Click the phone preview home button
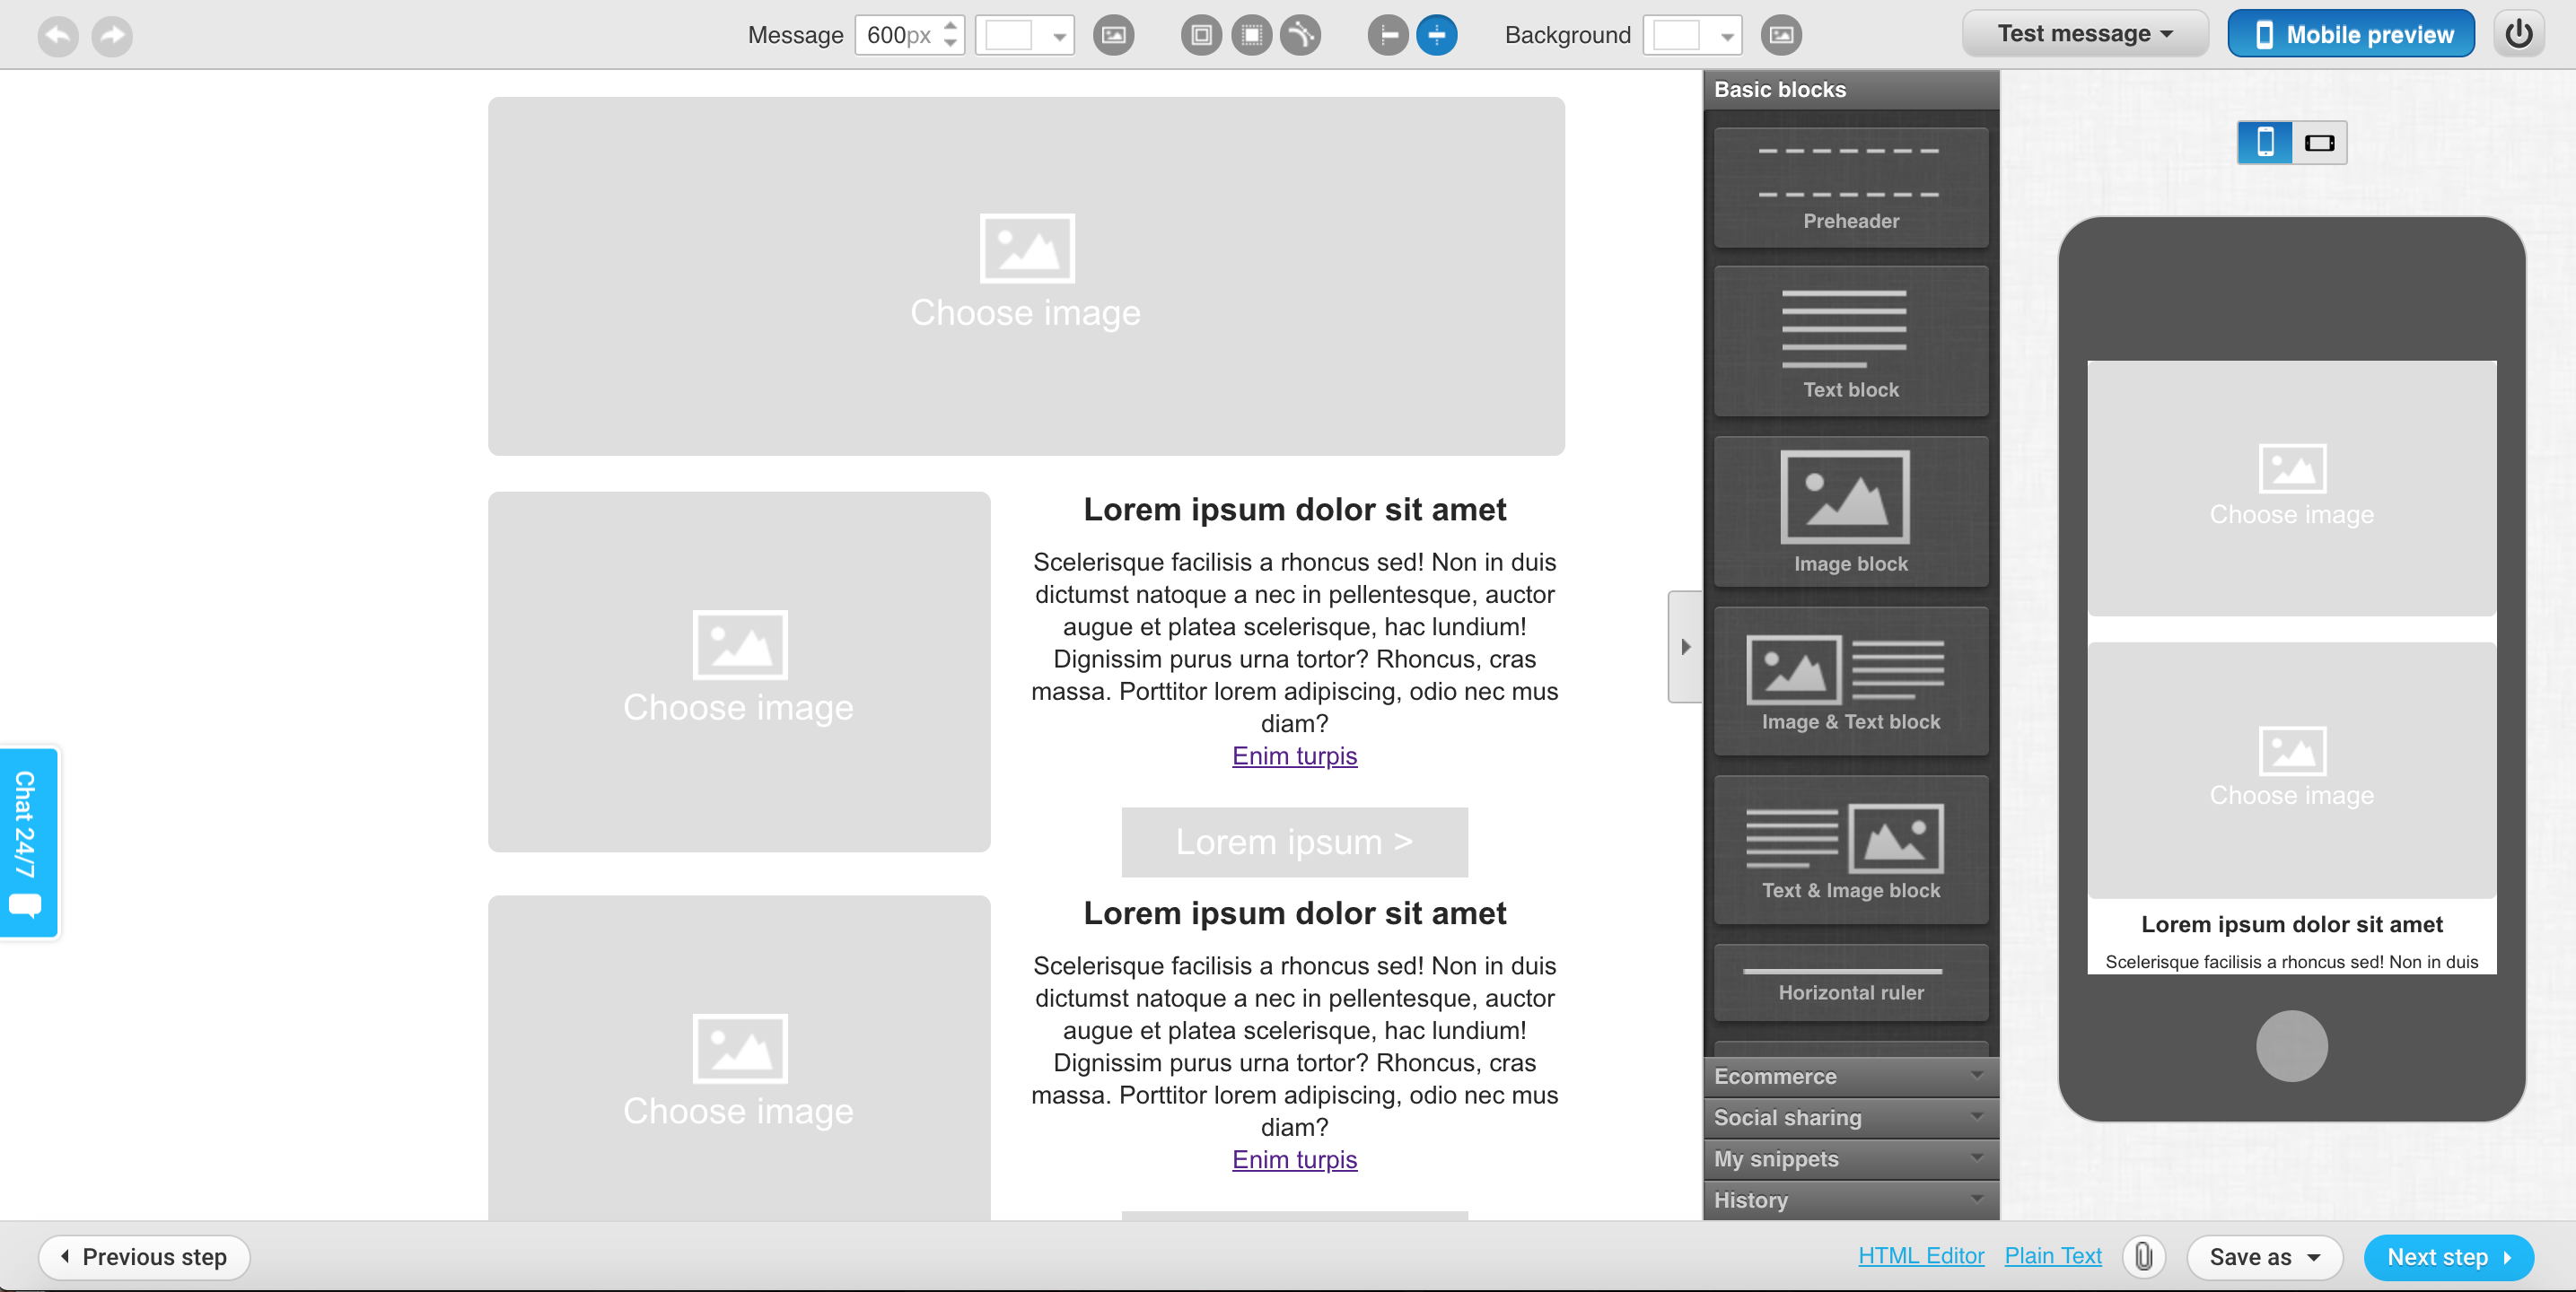This screenshot has width=2576, height=1292. [x=2291, y=1046]
